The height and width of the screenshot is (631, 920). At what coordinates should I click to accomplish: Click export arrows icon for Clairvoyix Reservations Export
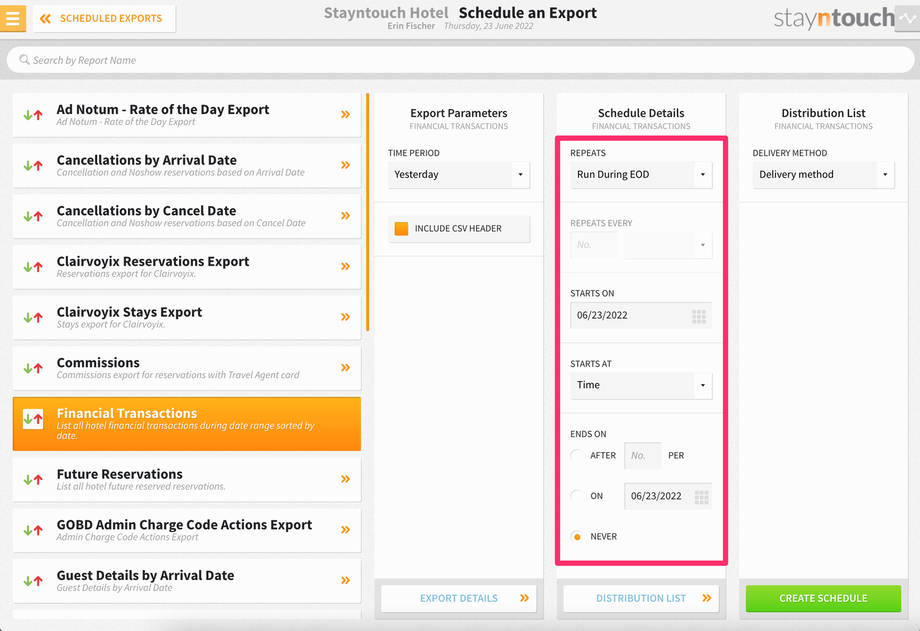click(33, 267)
